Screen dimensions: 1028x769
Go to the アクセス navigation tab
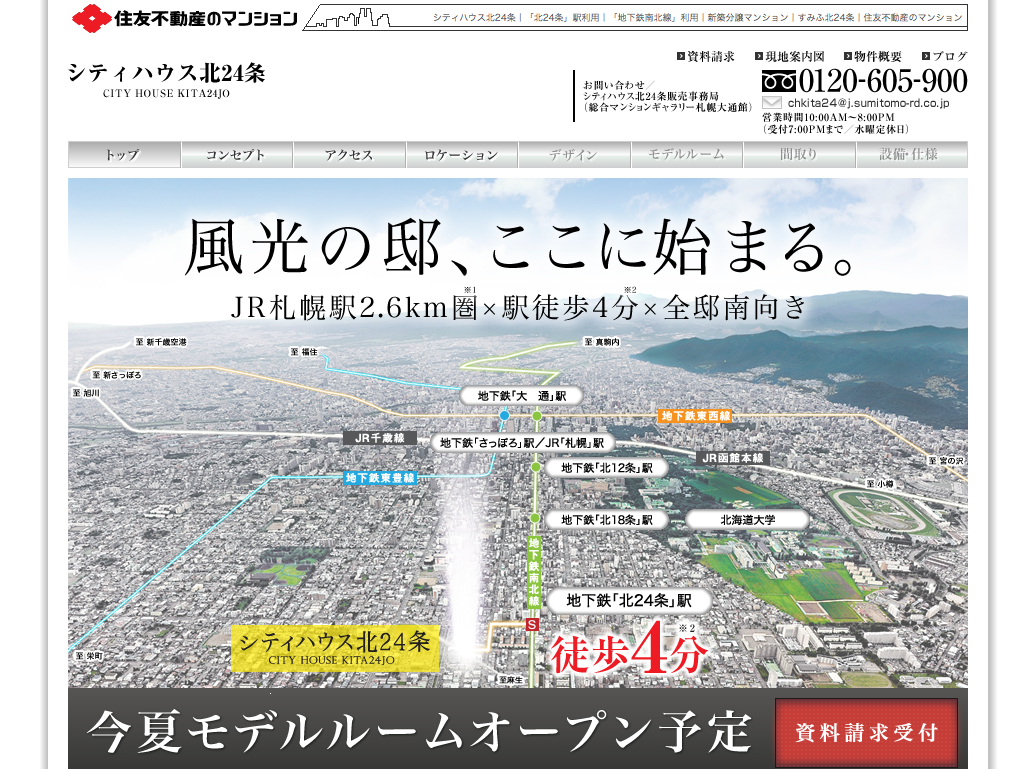349,155
